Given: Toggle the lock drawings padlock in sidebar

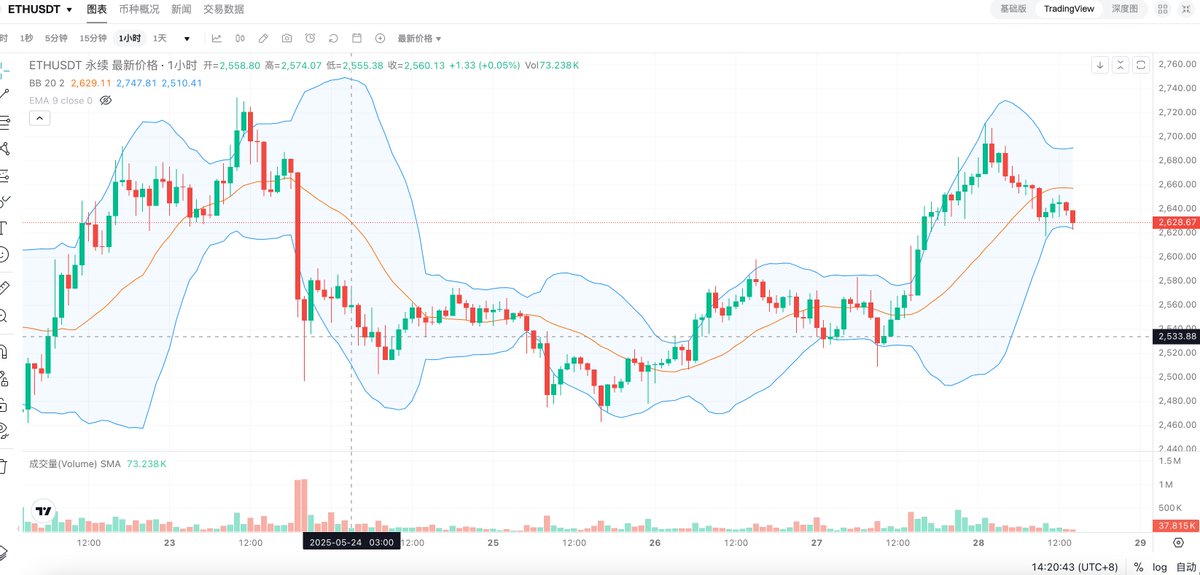Looking at the screenshot, I should (x=4, y=405).
